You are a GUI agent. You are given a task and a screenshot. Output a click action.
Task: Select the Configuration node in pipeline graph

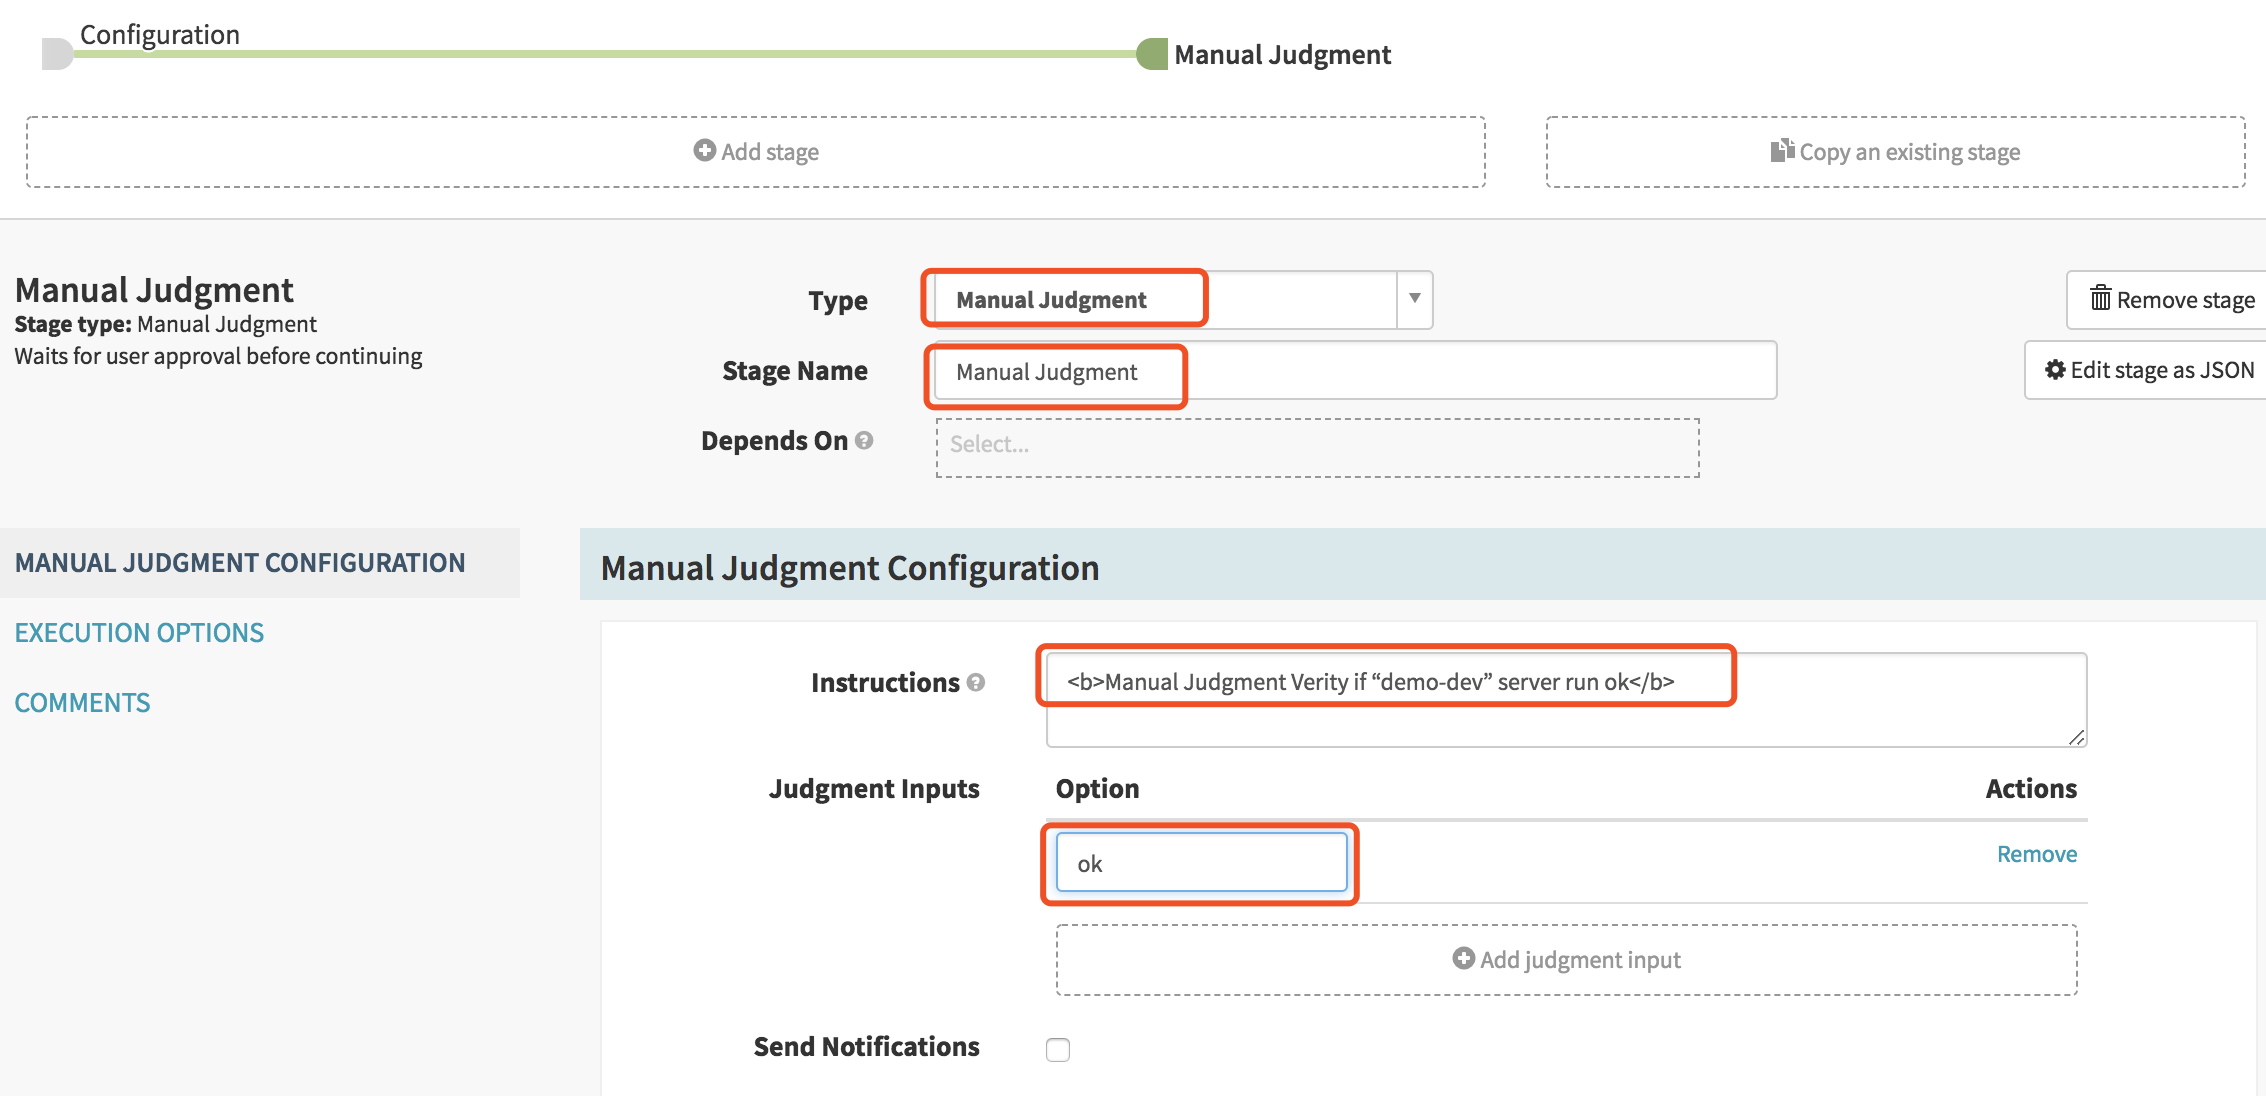(x=58, y=54)
